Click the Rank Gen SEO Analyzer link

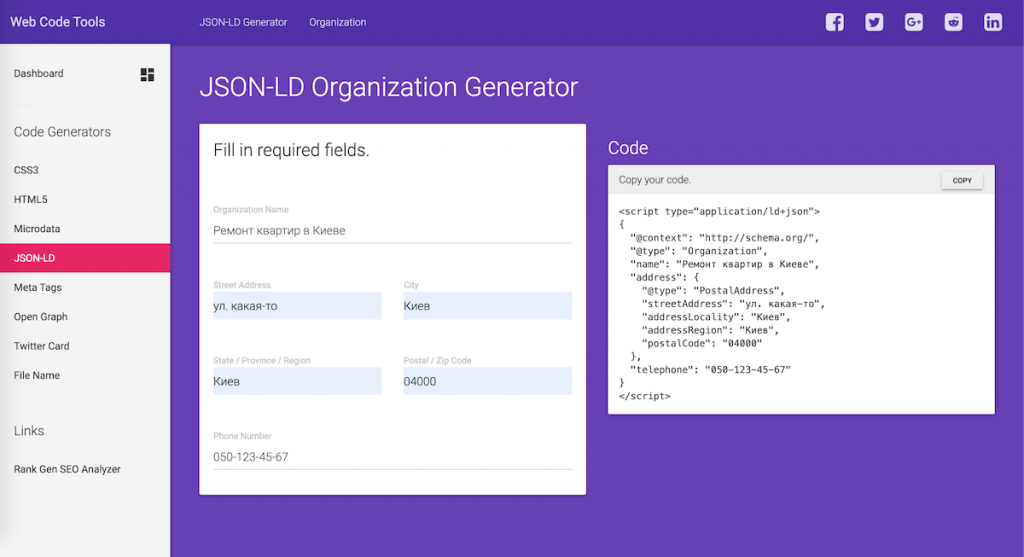pyautogui.click(x=67, y=469)
